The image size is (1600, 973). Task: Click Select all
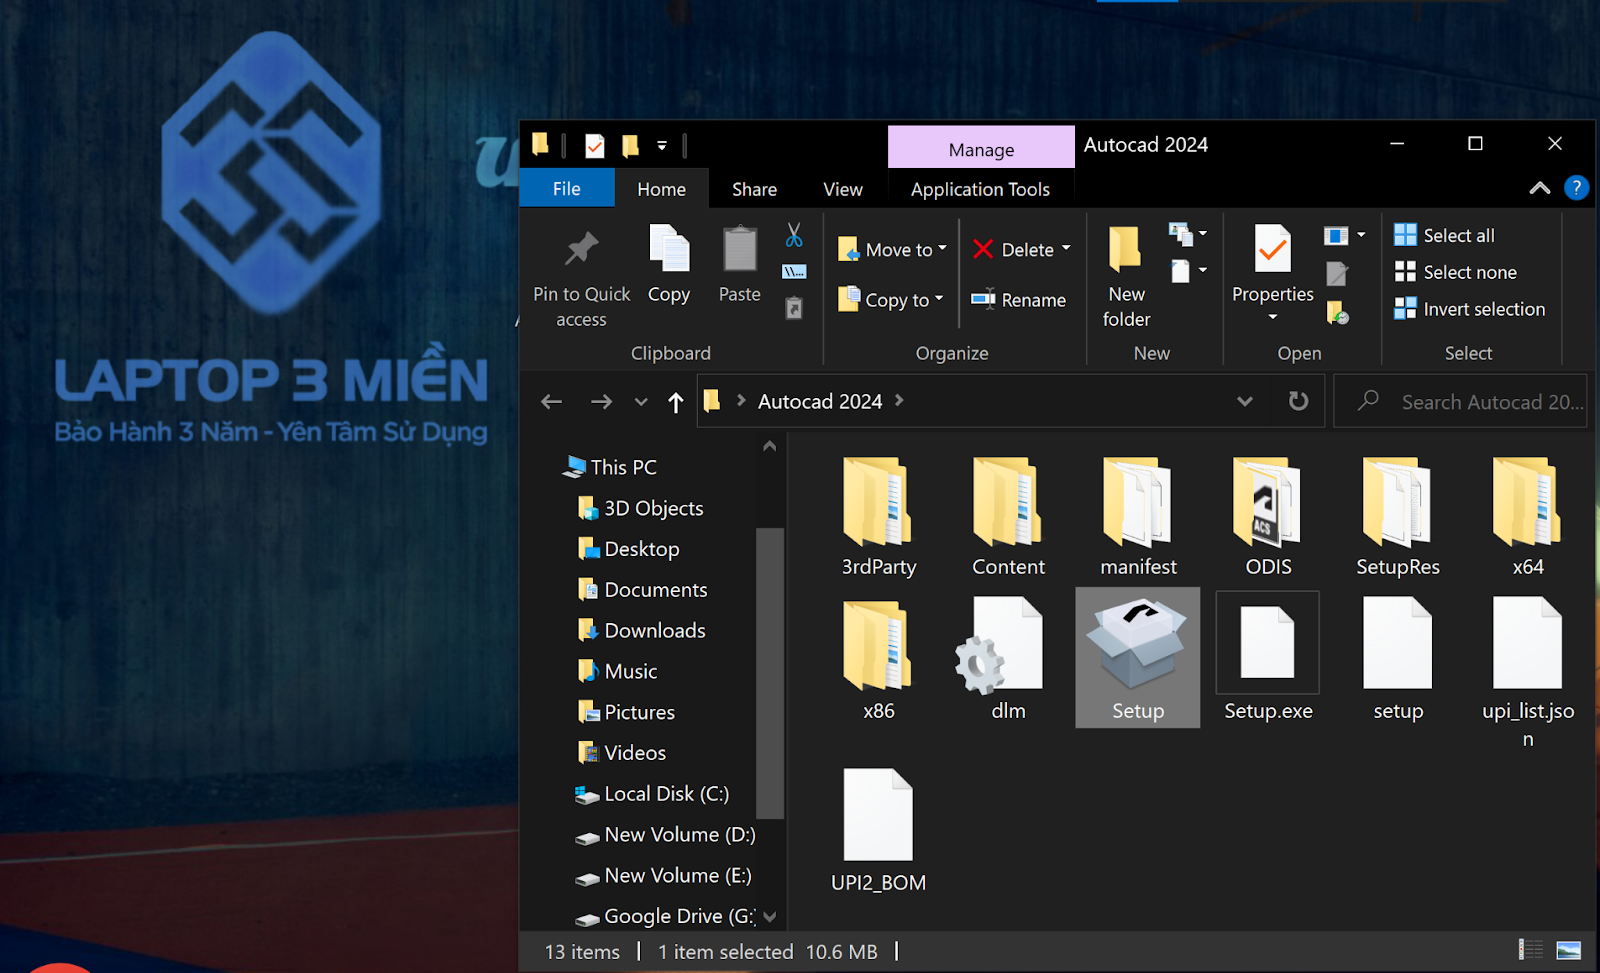pyautogui.click(x=1444, y=235)
